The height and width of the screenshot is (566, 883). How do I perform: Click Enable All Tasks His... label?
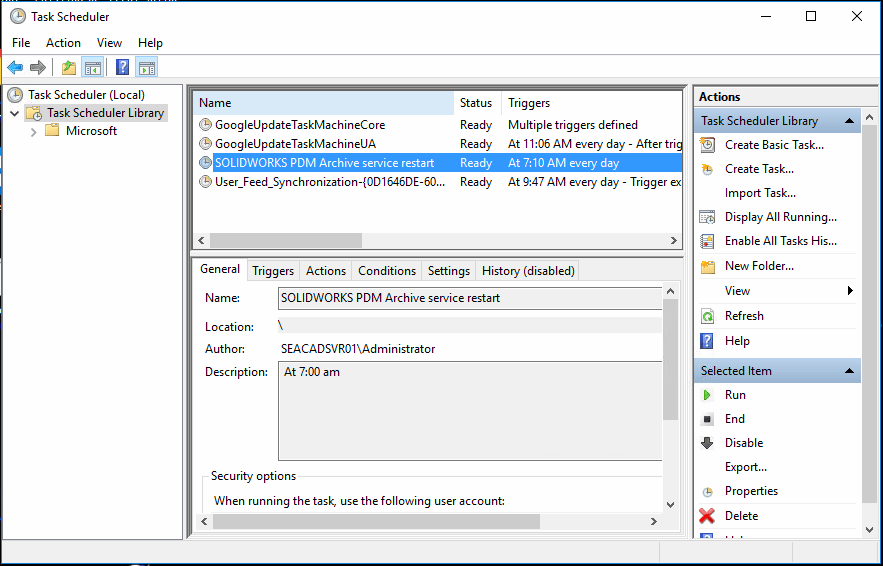tap(781, 241)
